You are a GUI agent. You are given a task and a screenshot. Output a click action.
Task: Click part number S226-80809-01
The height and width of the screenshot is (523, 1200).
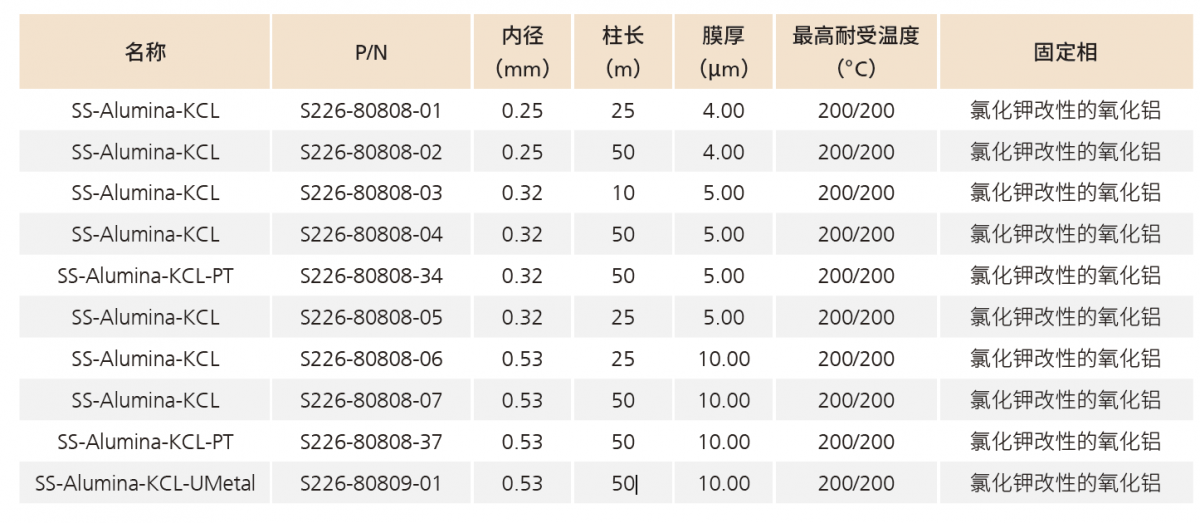coord(371,484)
